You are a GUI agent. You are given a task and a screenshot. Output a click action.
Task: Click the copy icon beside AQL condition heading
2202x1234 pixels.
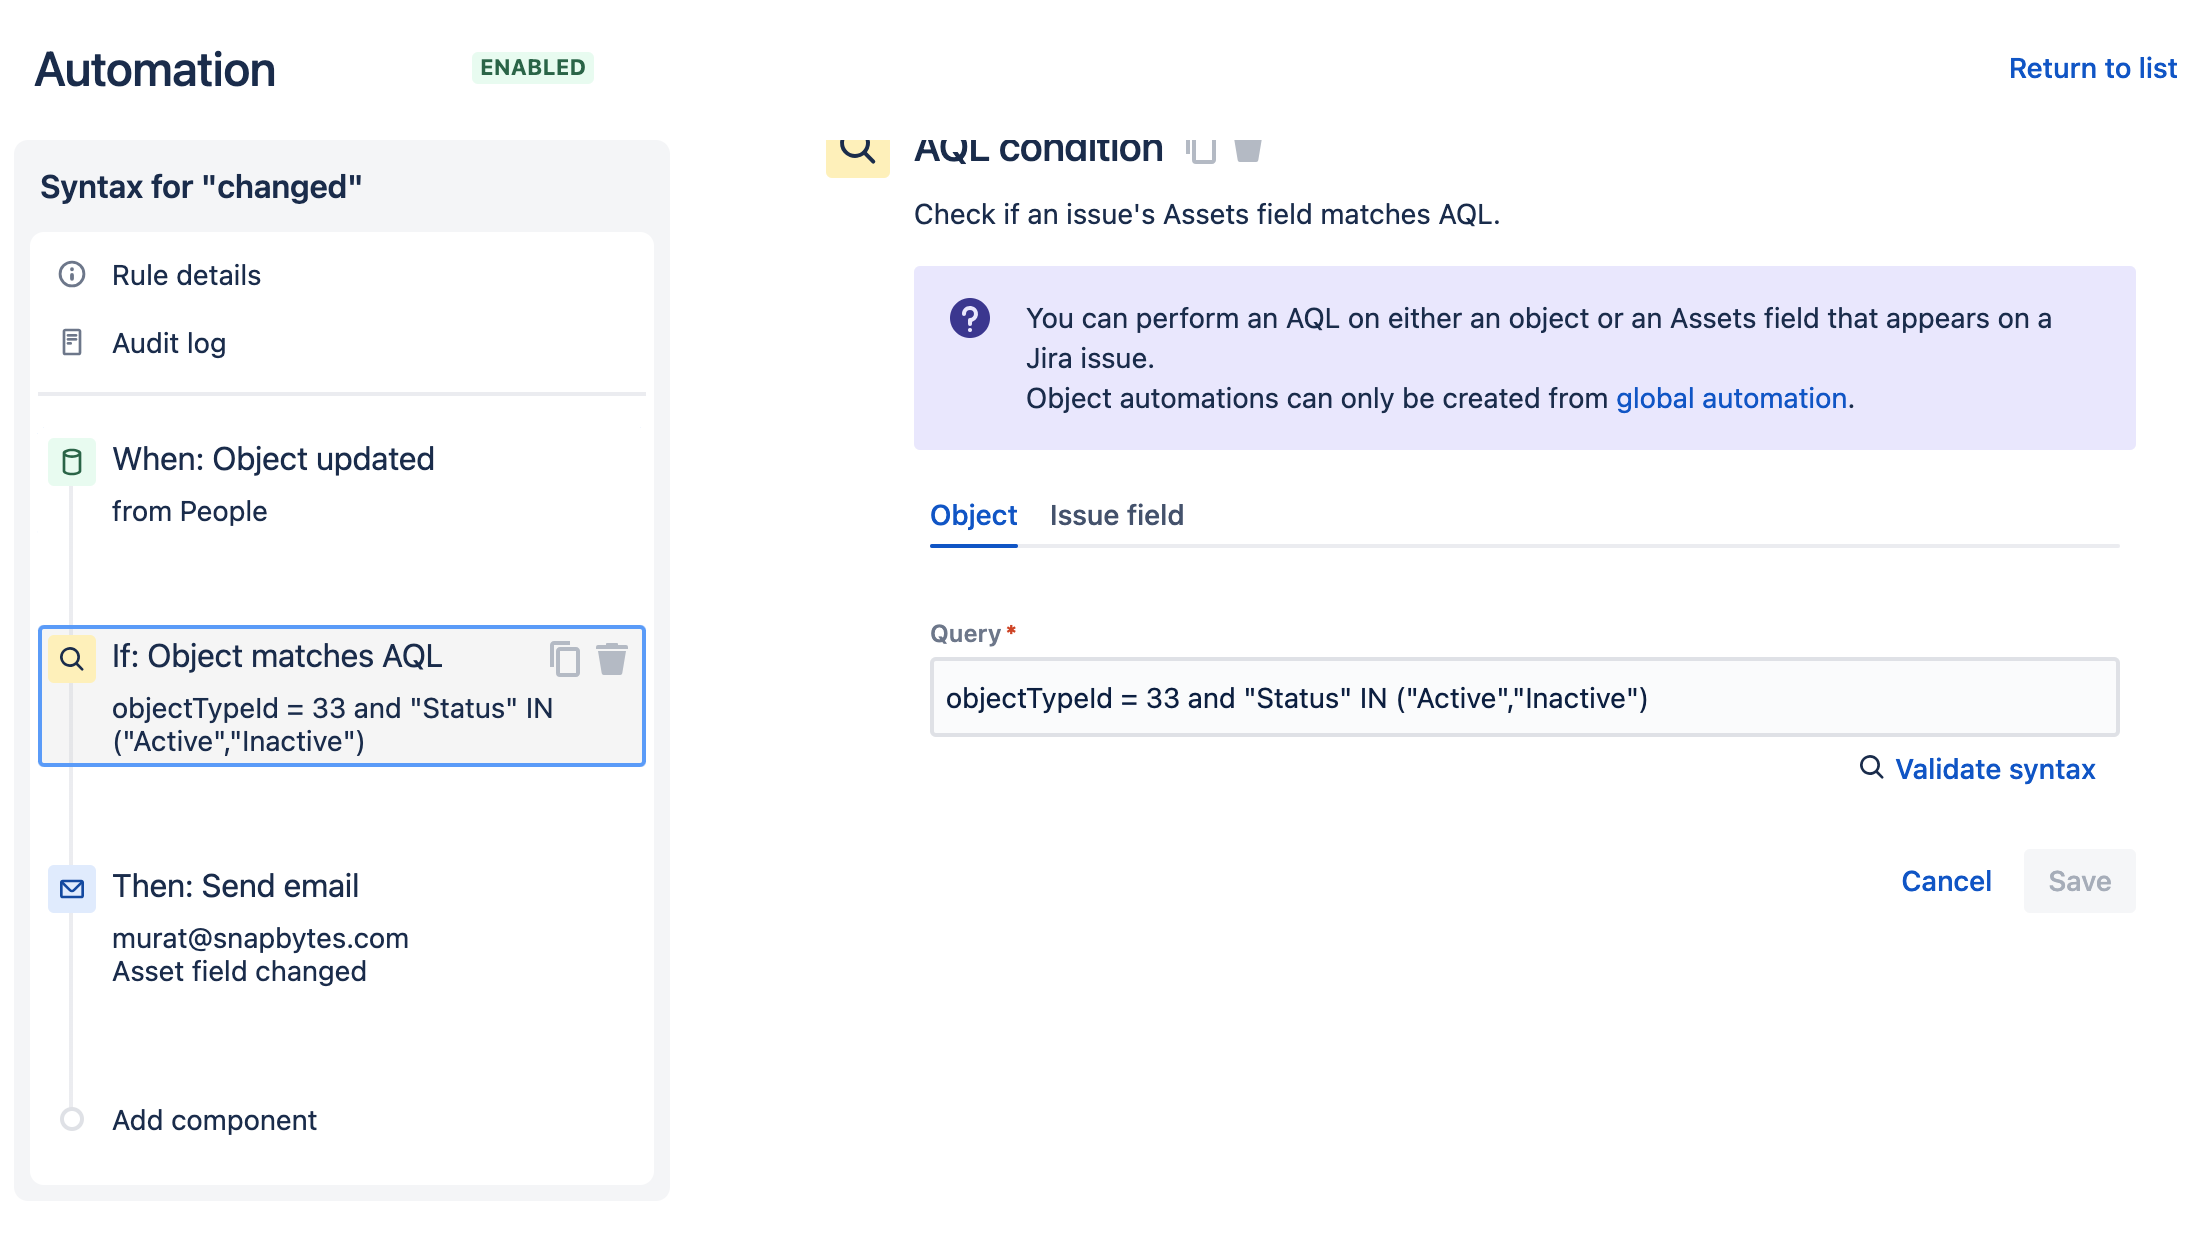coord(1201,150)
